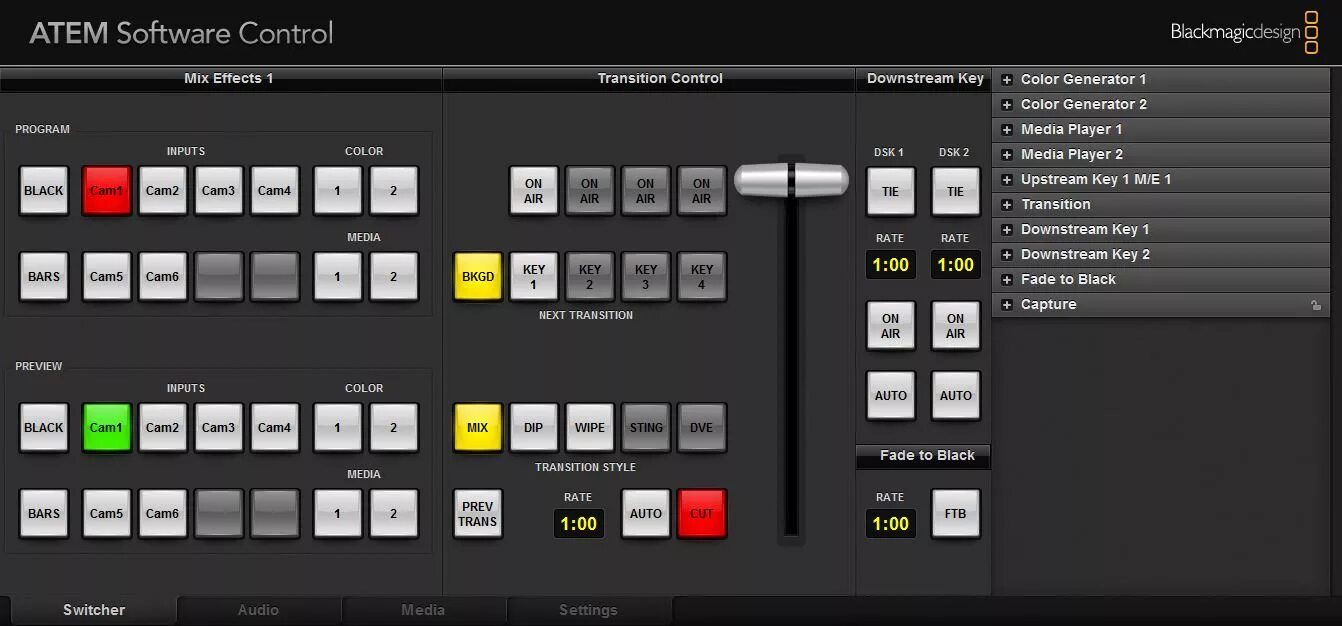1342x626 pixels.
Task: Select green Cam1 on Preview bus
Action: pyautogui.click(x=106, y=427)
